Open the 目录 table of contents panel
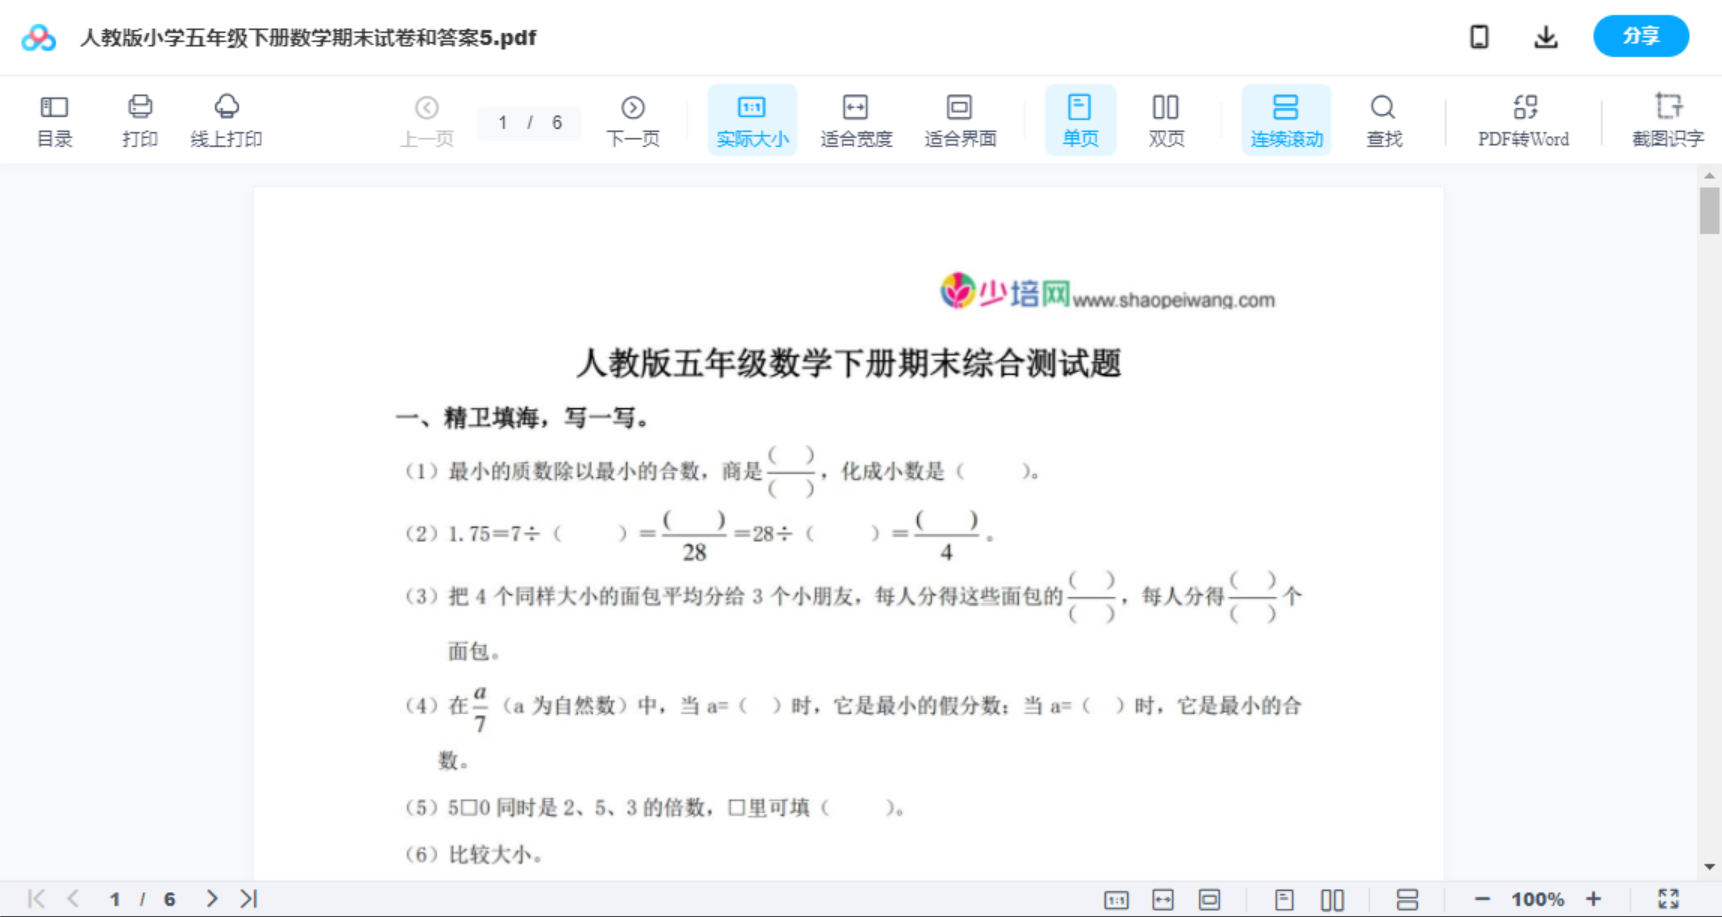This screenshot has height=917, width=1722. point(54,119)
